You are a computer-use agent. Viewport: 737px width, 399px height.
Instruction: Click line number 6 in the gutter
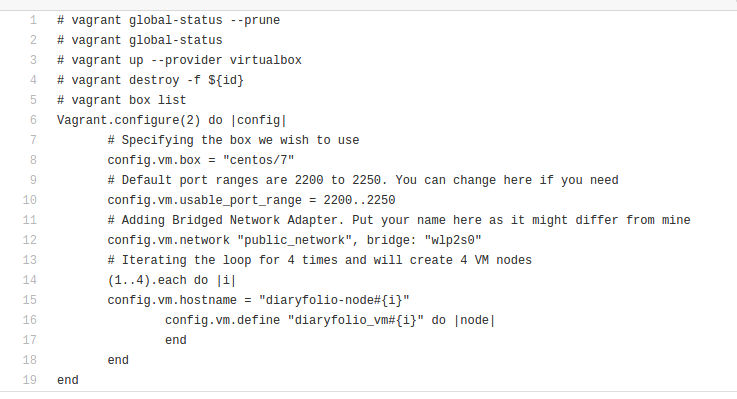[x=33, y=120]
